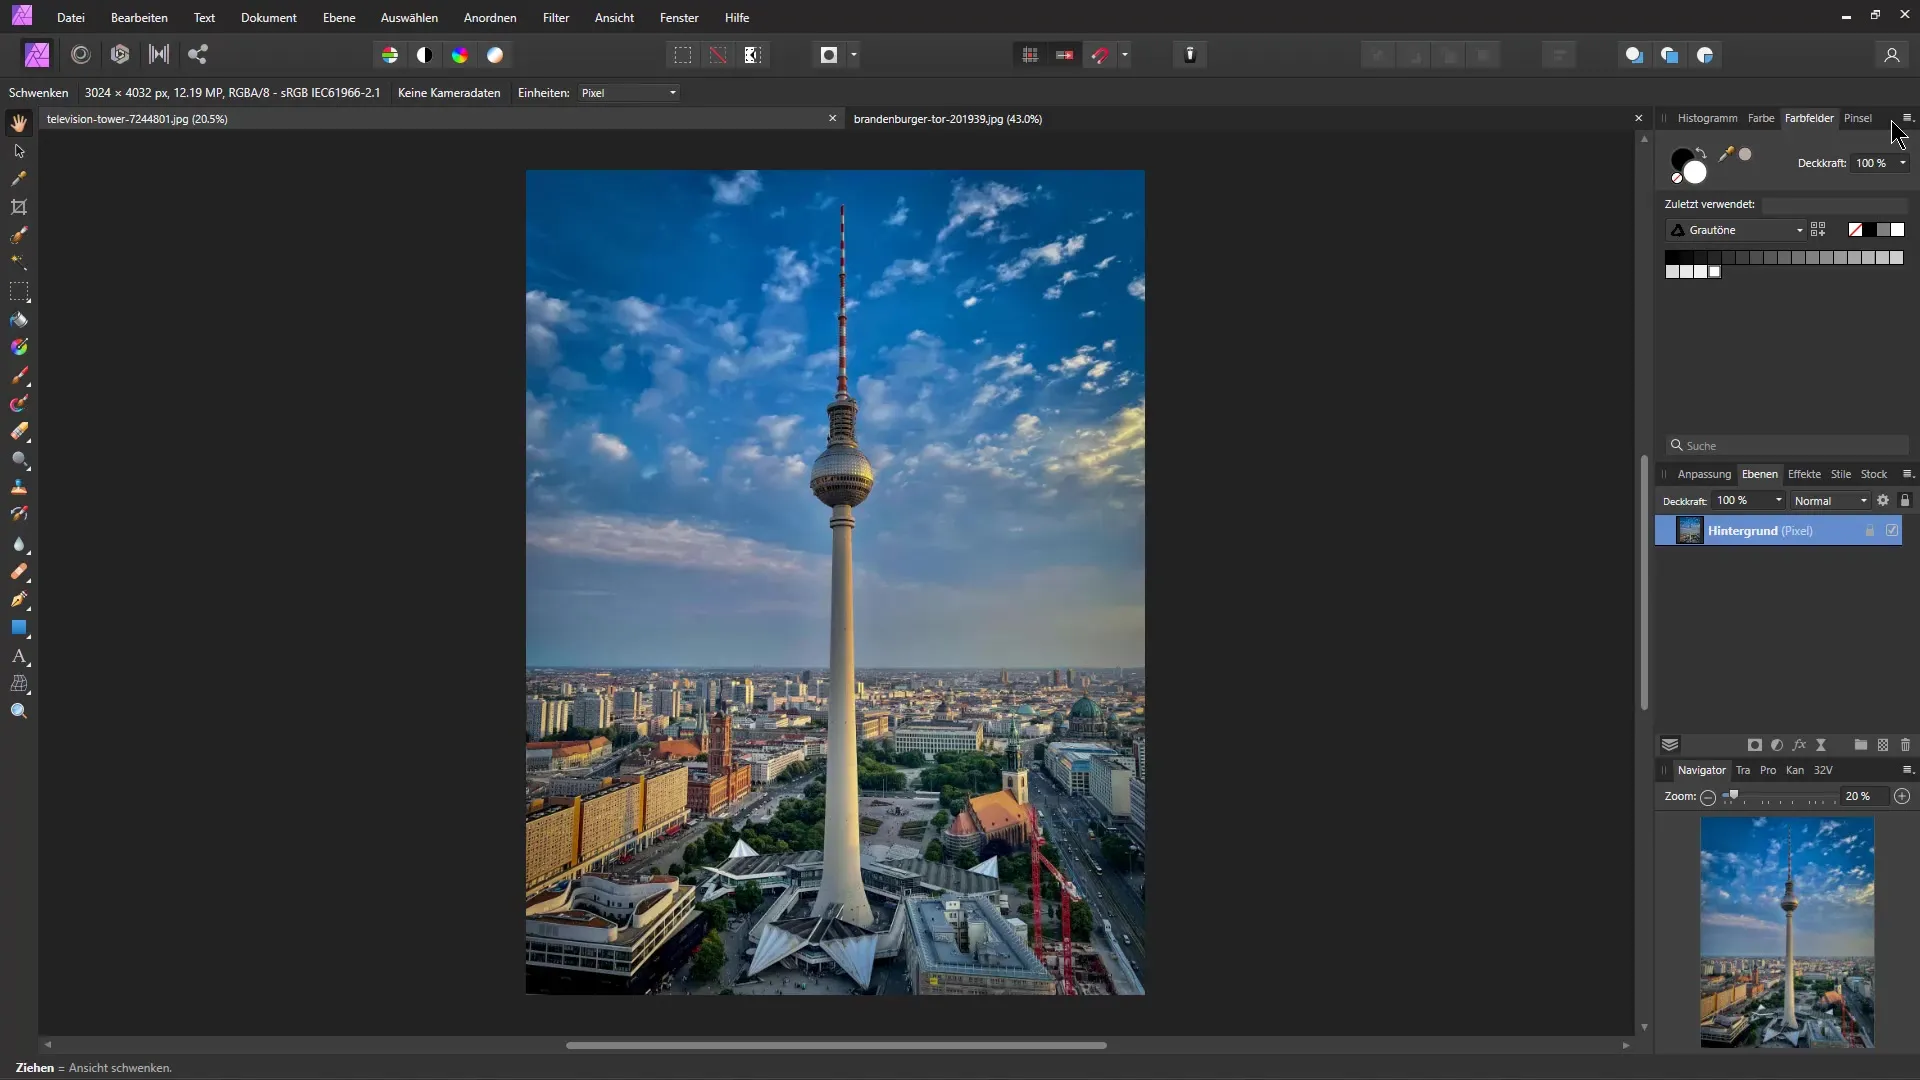1920x1080 pixels.
Task: Toggle quick mask icon in toolbar
Action: (x=829, y=55)
